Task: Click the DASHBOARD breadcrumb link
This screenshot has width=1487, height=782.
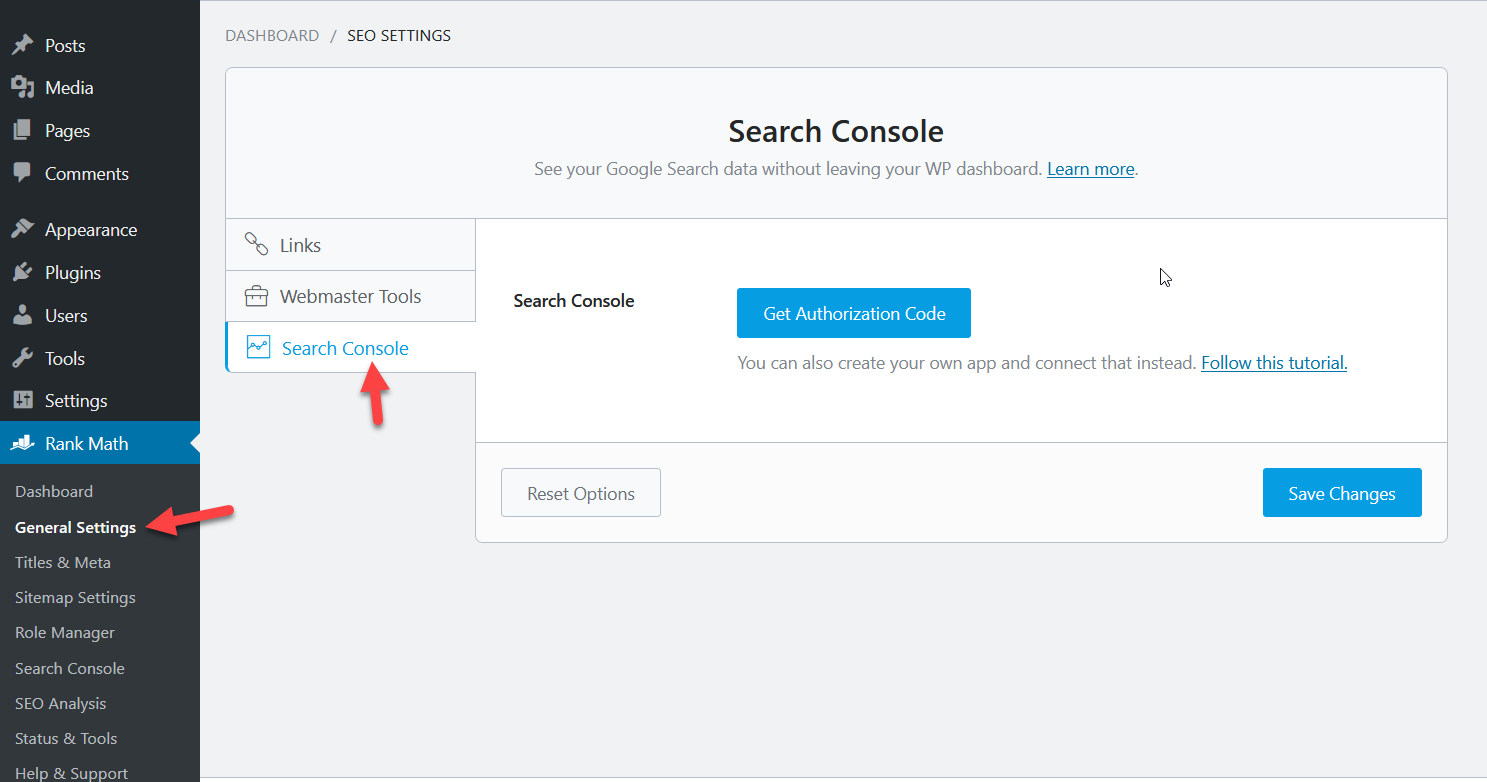Action: [x=272, y=36]
